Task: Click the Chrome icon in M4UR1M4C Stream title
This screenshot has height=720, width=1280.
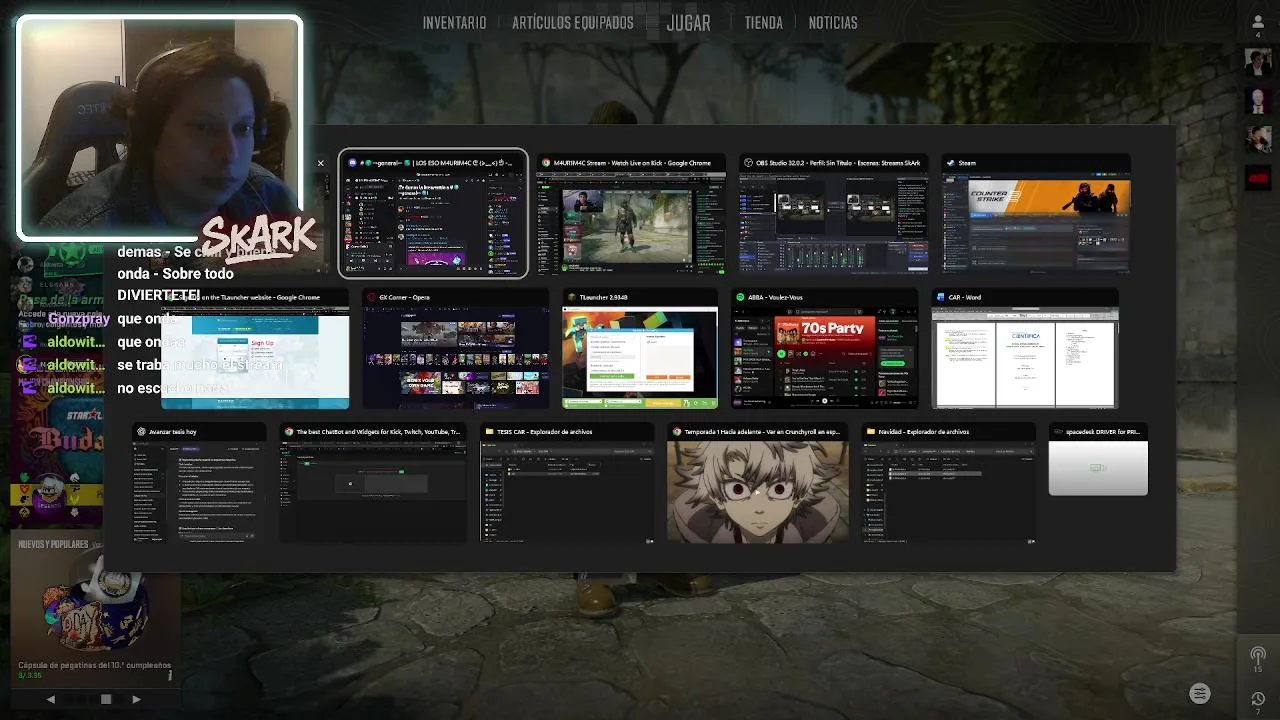Action: [546, 163]
